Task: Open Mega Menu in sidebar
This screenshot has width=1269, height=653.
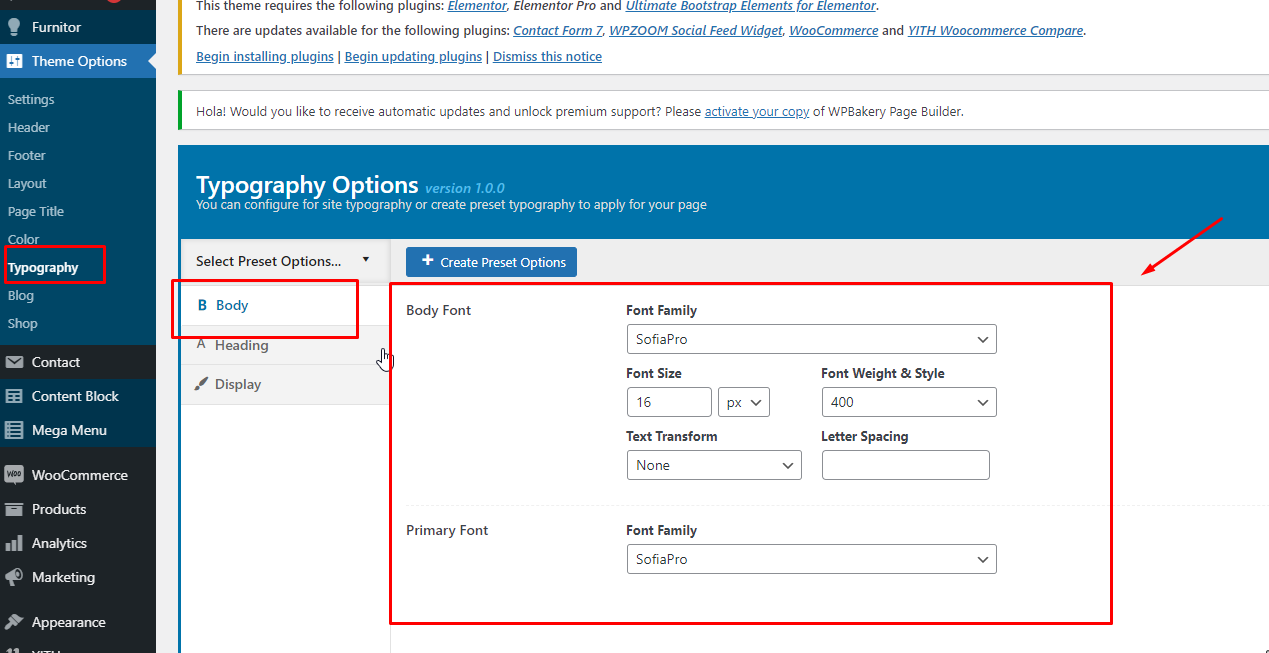Action: click(78, 430)
